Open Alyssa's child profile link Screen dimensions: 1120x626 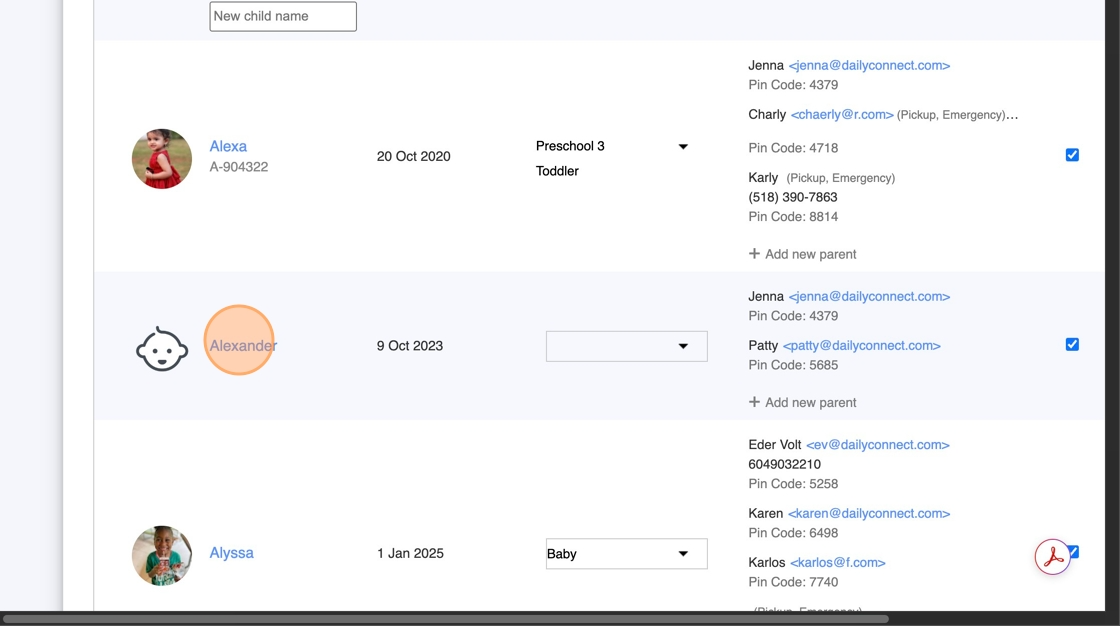231,553
